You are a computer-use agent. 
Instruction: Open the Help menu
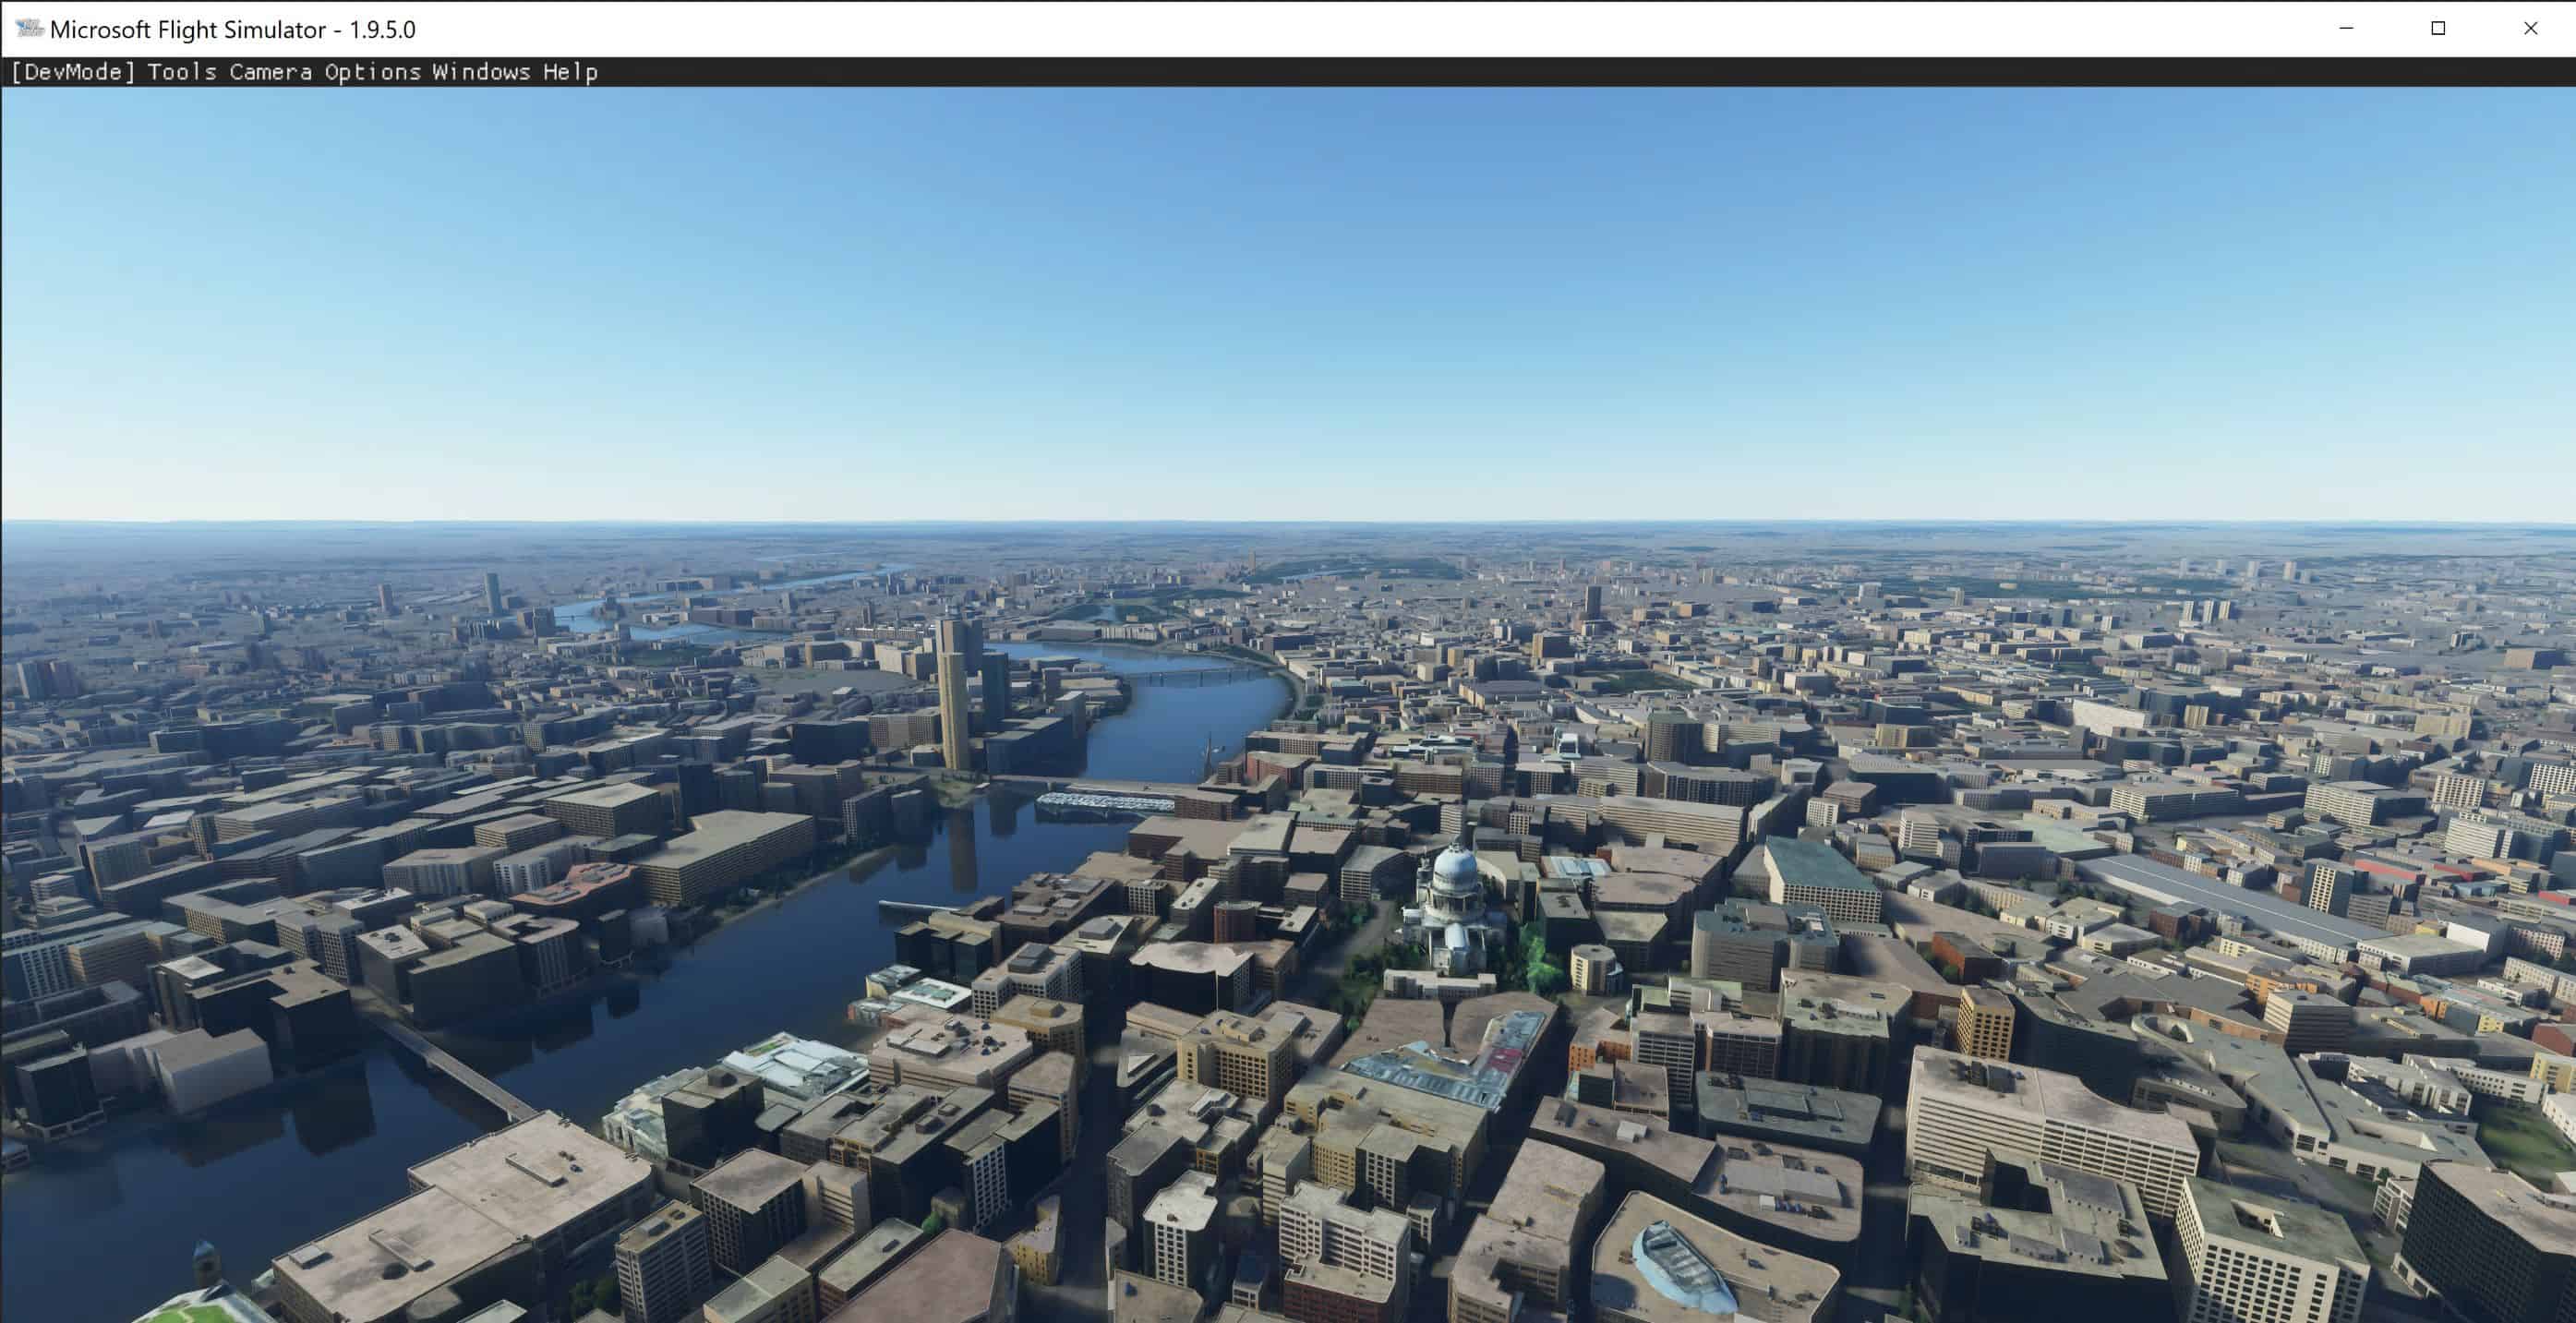[570, 72]
